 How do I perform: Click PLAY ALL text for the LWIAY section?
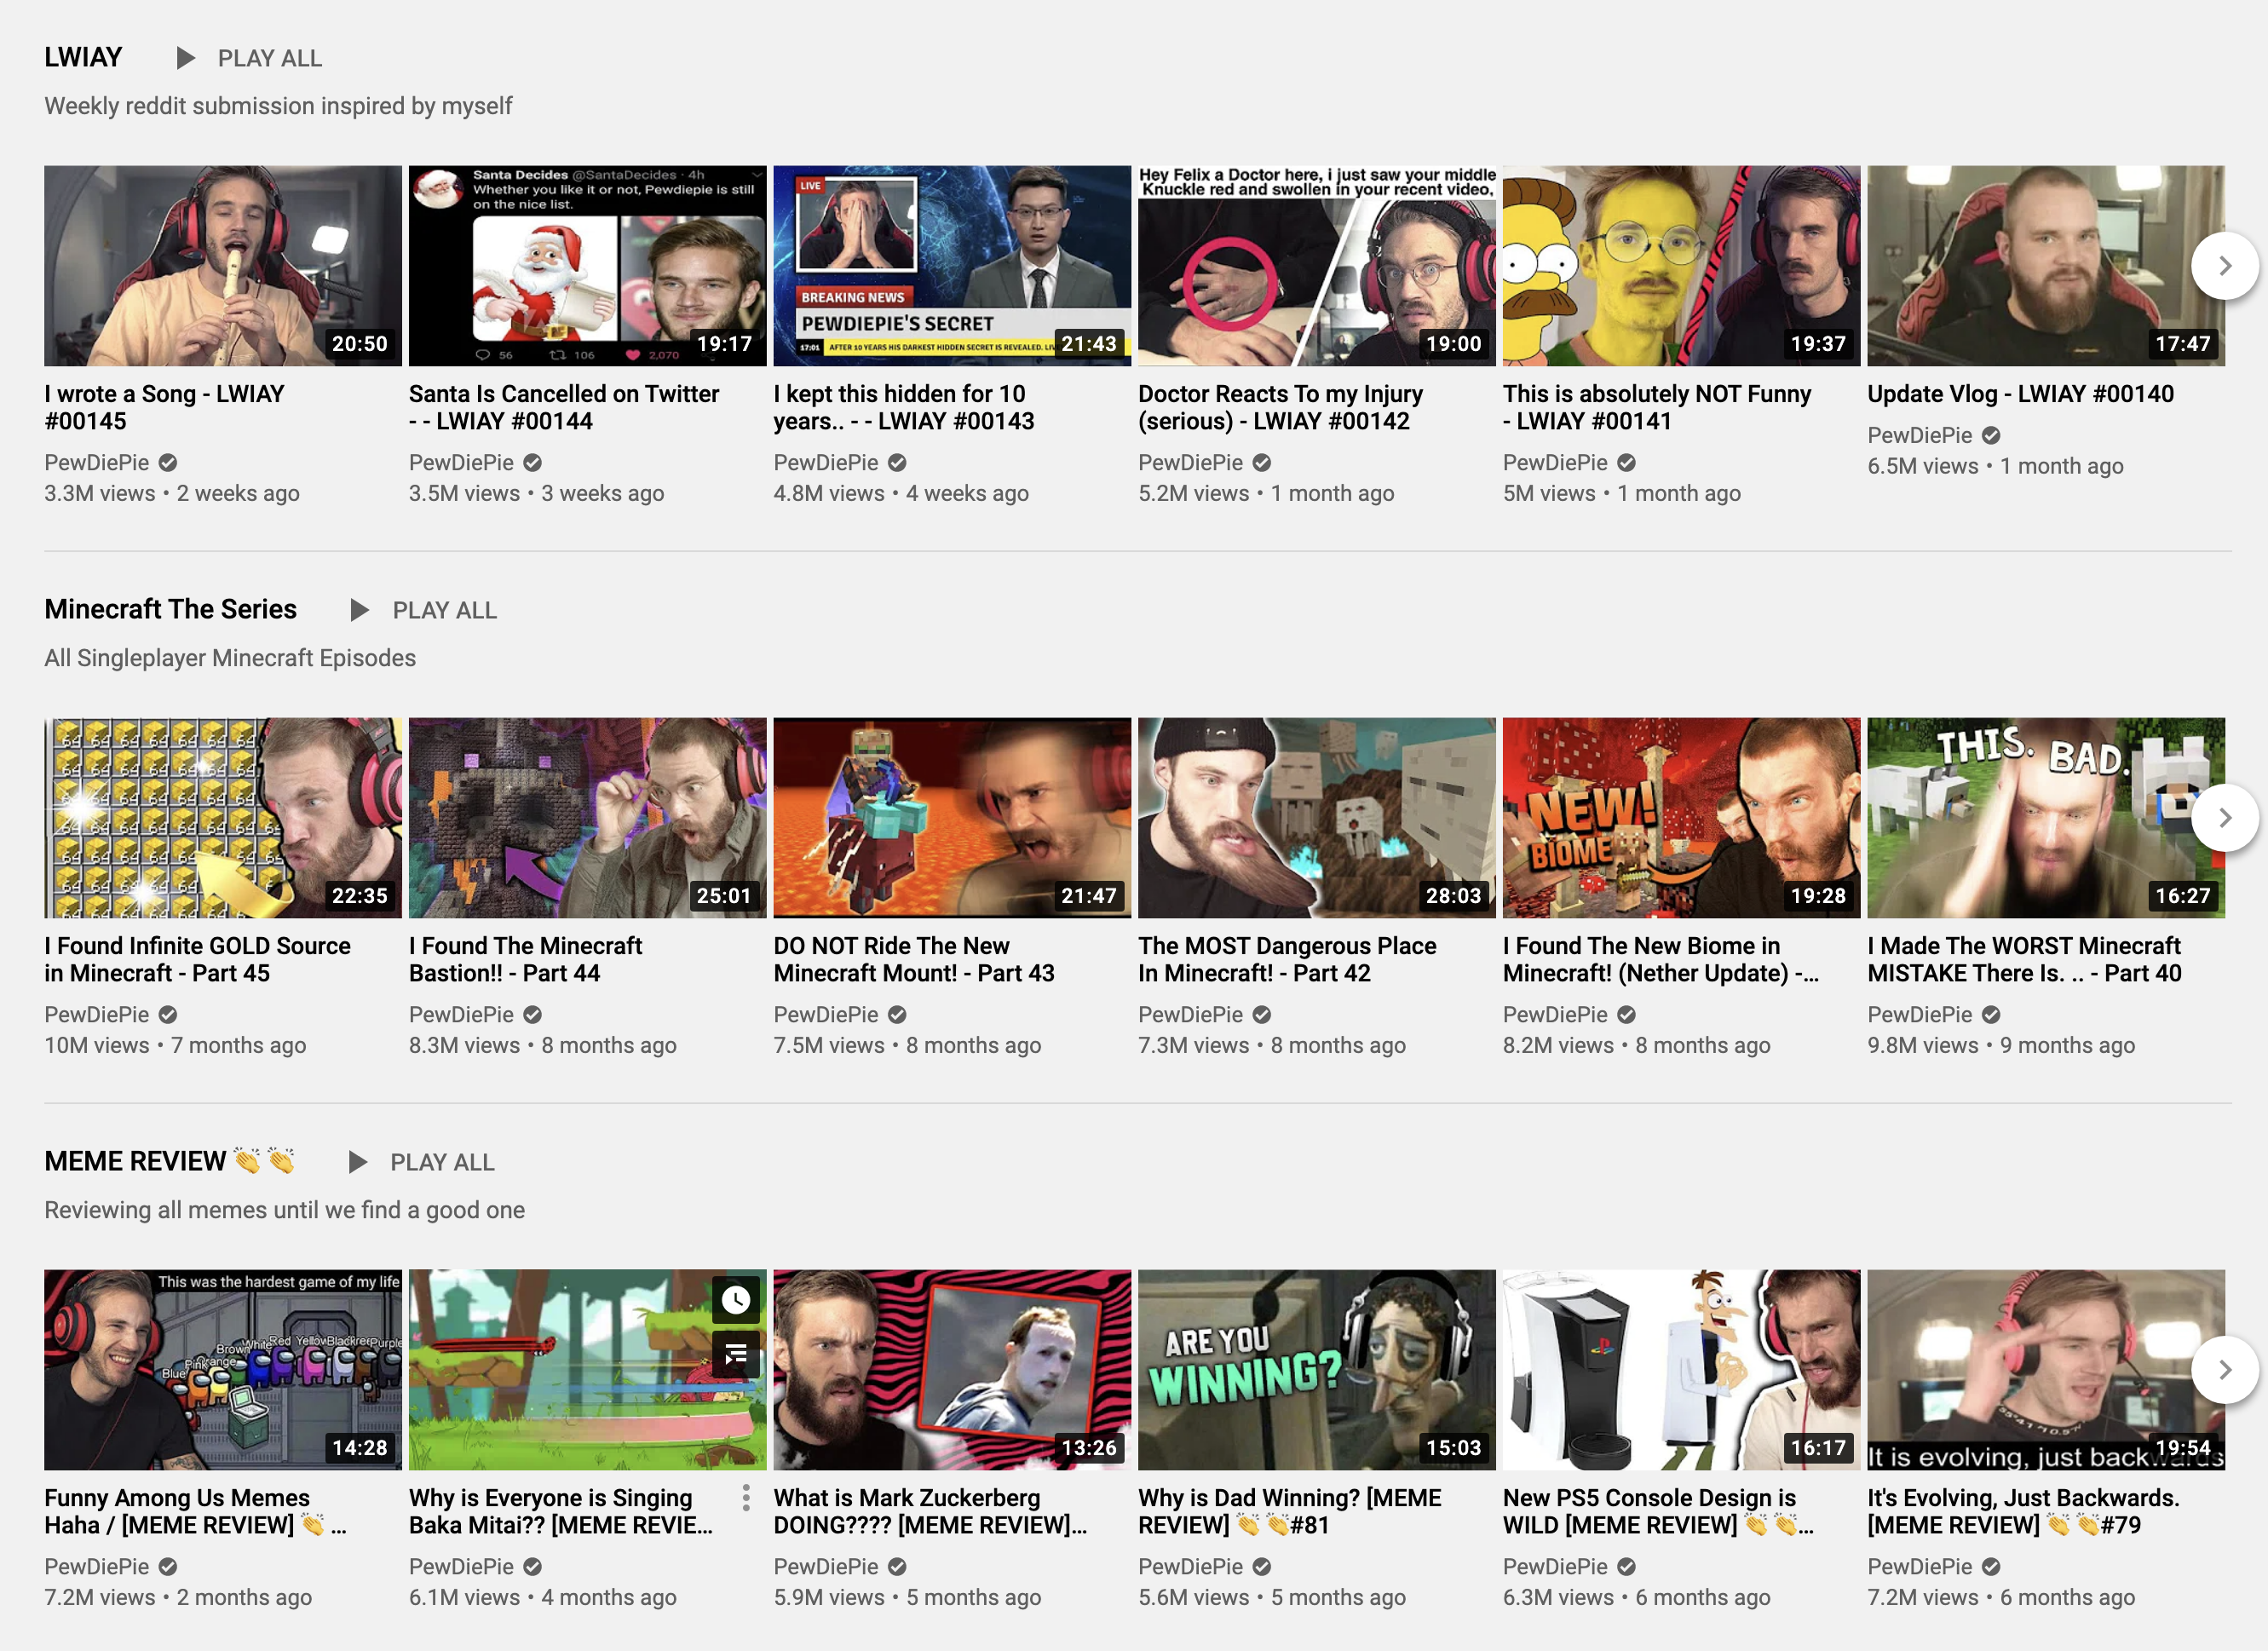click(x=269, y=59)
